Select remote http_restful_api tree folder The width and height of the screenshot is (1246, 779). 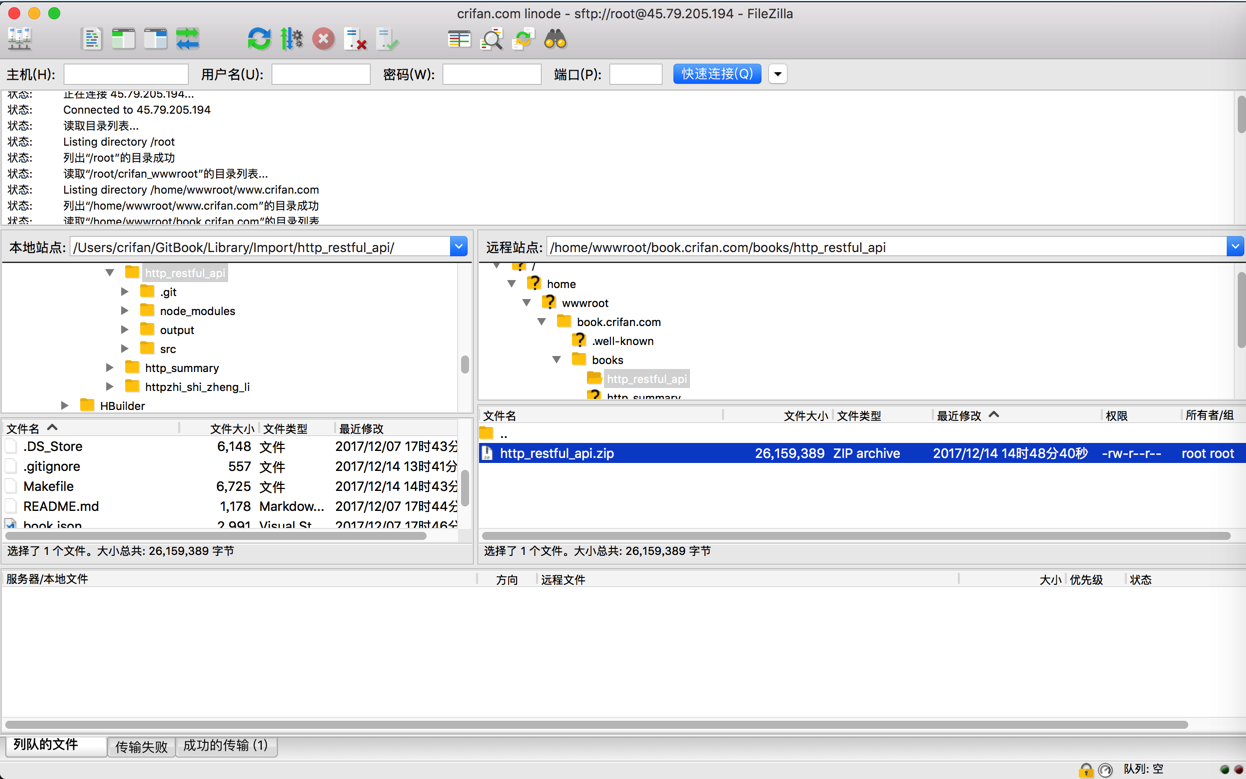[647, 379]
